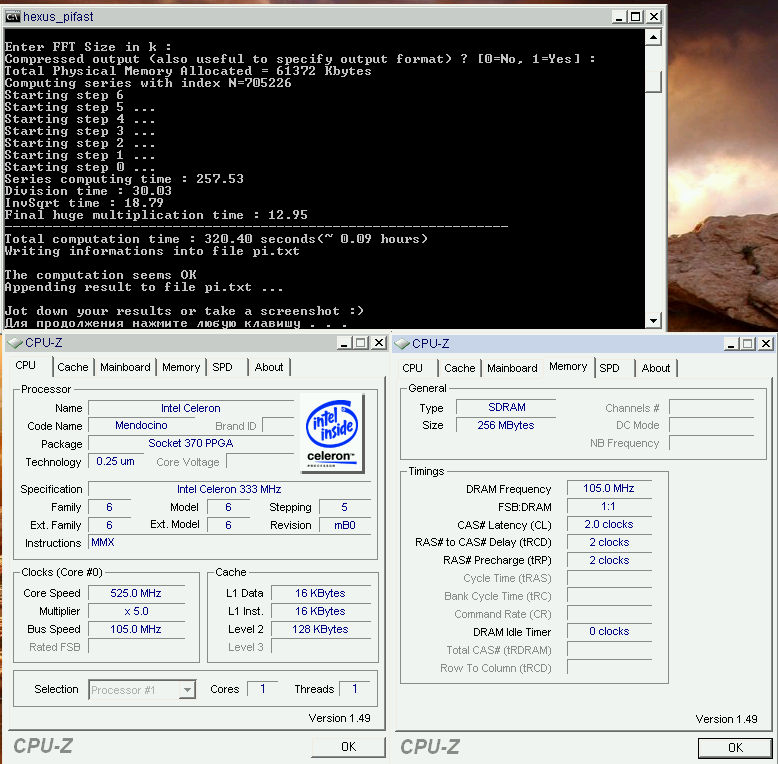Open the About tab in right CPU-Z window
The width and height of the screenshot is (778, 764).
pos(656,368)
